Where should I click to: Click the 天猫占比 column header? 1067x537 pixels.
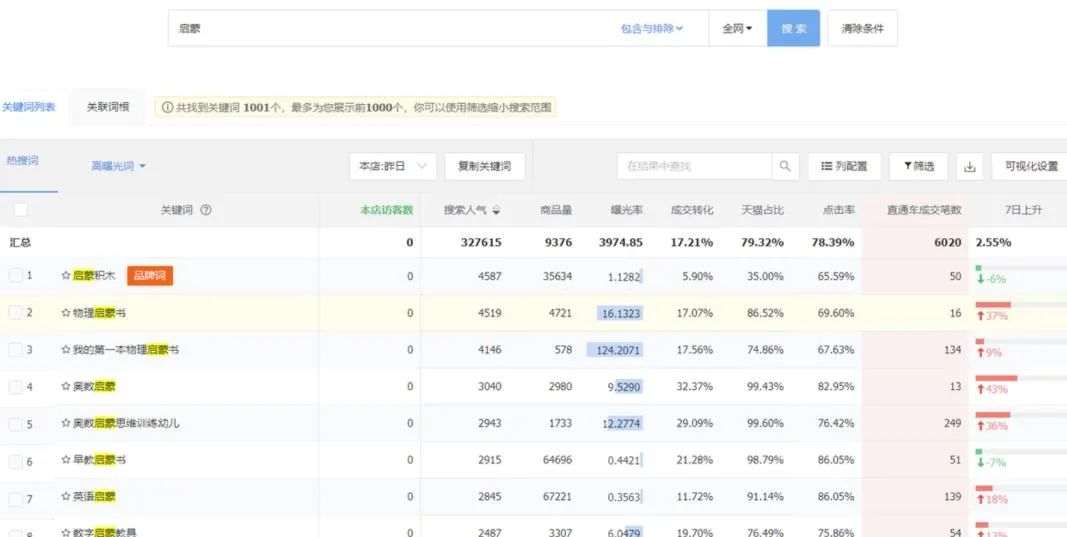[763, 210]
